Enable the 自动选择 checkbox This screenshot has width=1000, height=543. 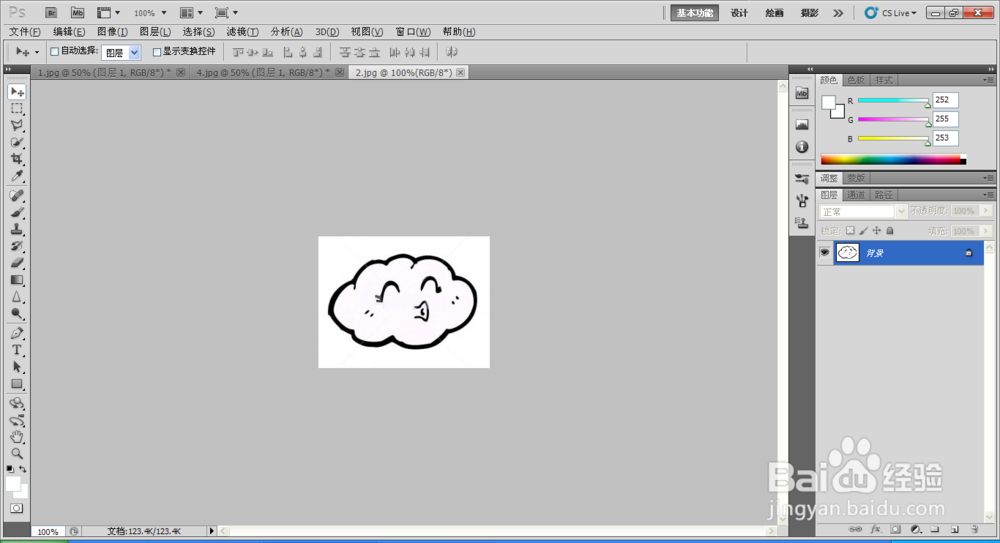55,52
